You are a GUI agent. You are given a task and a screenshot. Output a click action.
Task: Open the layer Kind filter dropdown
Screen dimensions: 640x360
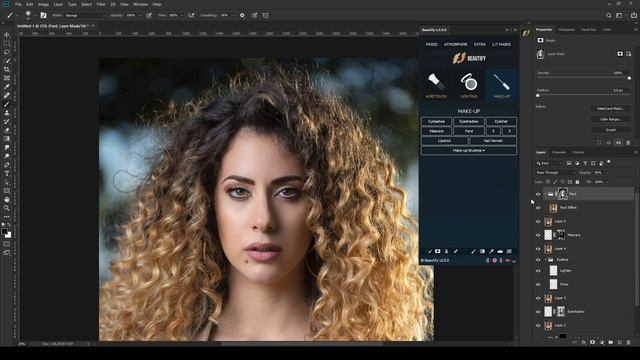[x=549, y=163]
